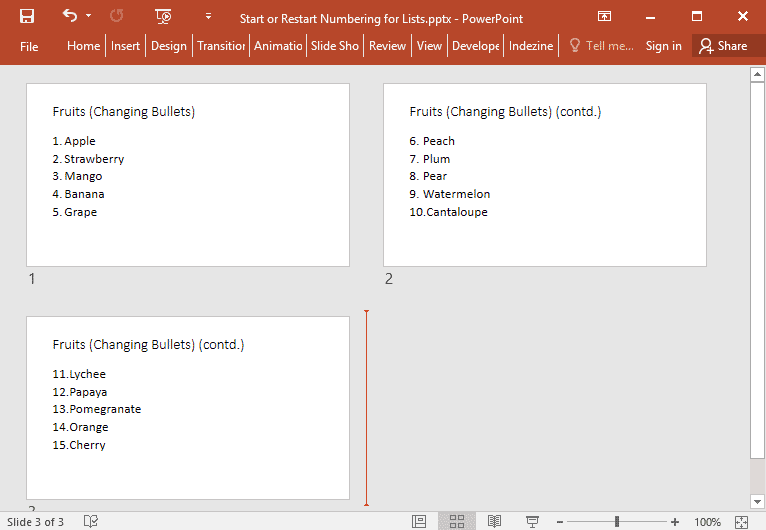Viewport: 766px width, 530px height.
Task: Expand the Undo history dropdown arrow
Action: 88,16
